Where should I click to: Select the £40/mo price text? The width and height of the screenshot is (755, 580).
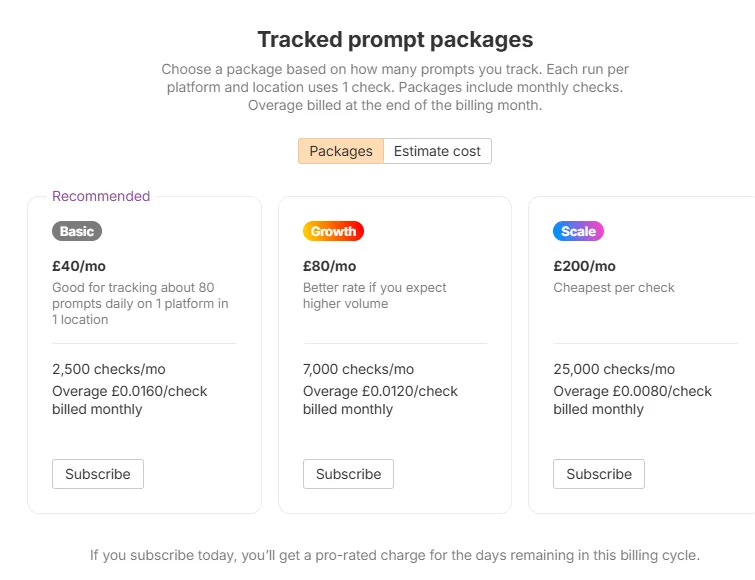(79, 266)
